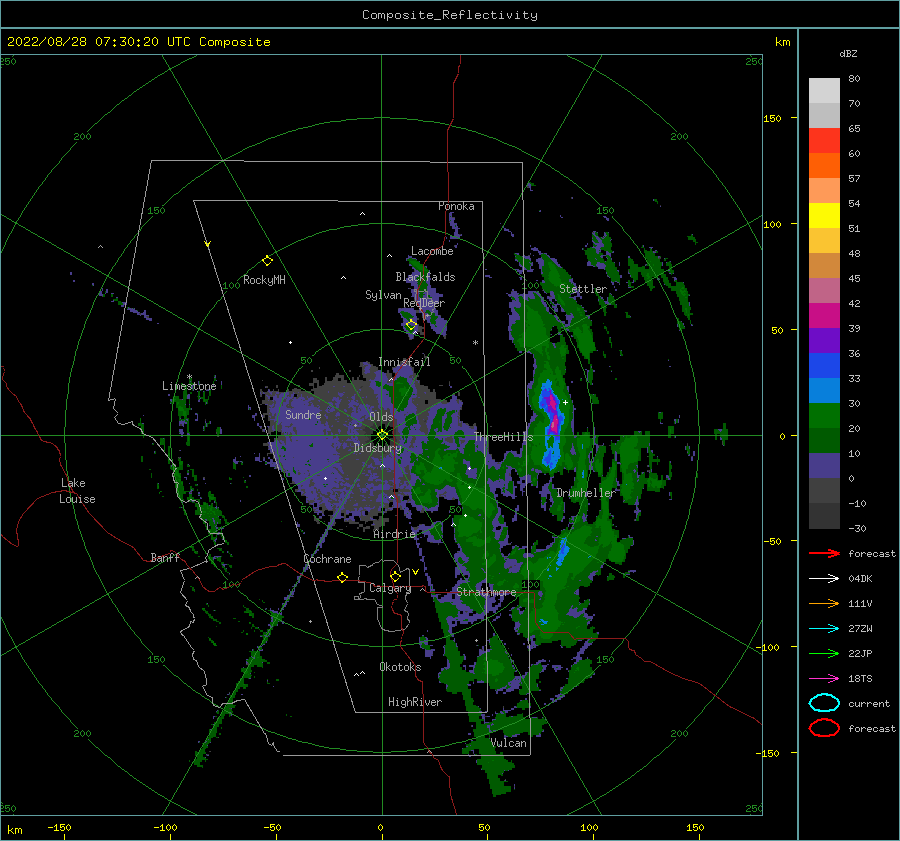
Task: Click the dBZ legend heading
Action: pos(848,54)
